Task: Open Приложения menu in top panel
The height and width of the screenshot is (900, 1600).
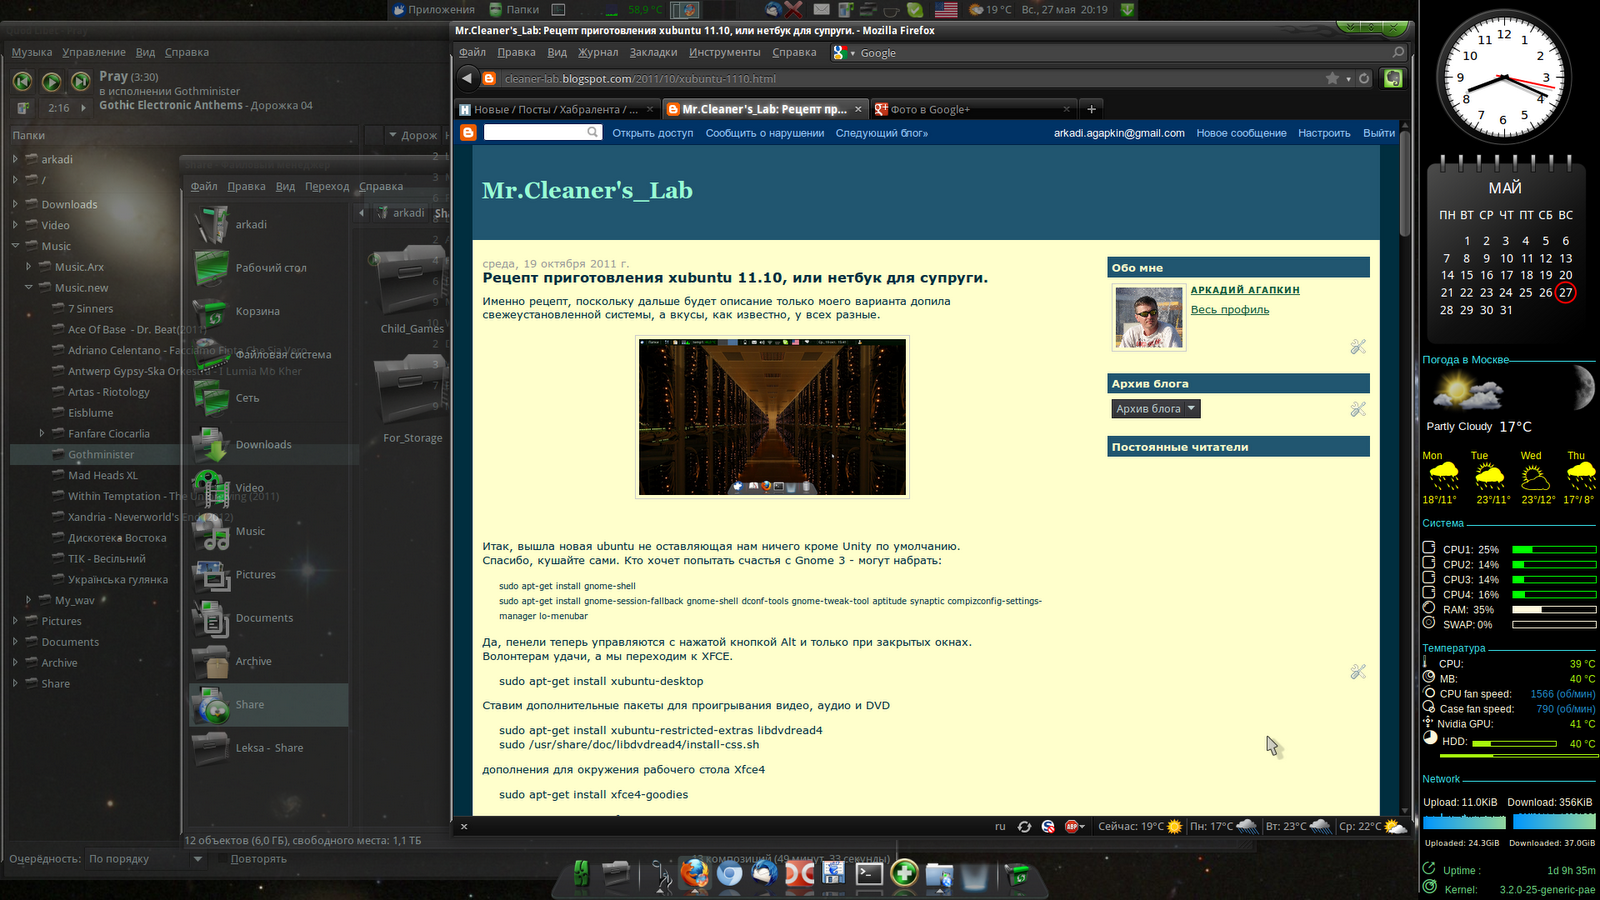Action: (x=434, y=10)
